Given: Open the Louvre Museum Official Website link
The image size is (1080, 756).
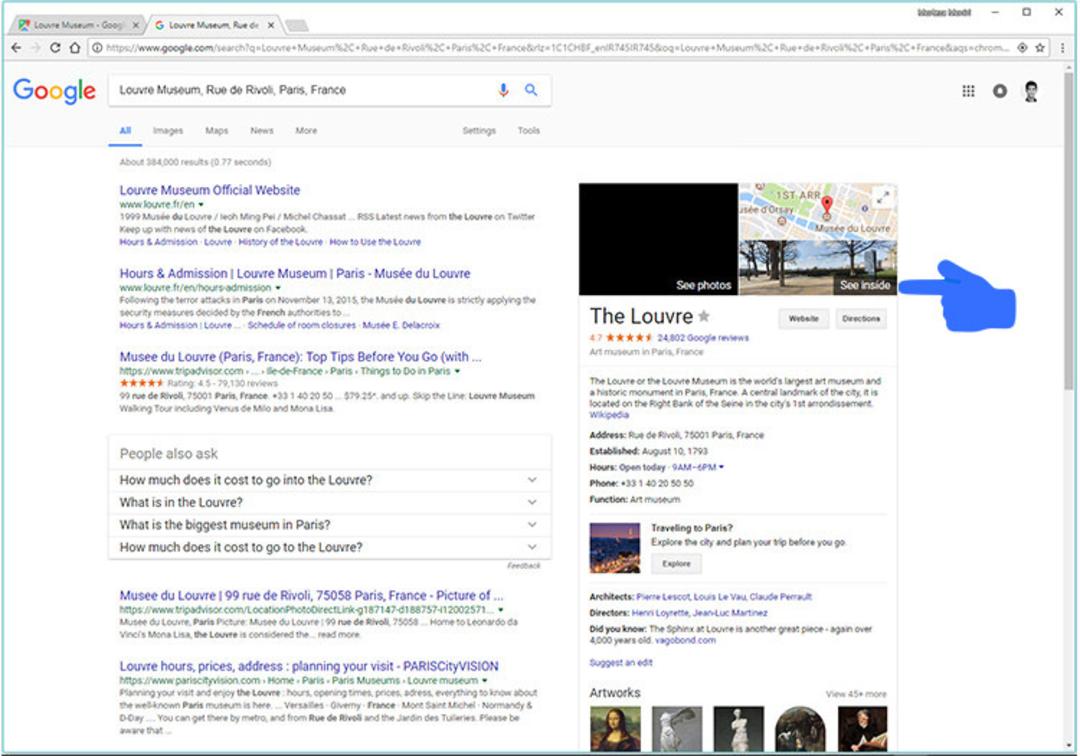Looking at the screenshot, I should click(x=209, y=190).
